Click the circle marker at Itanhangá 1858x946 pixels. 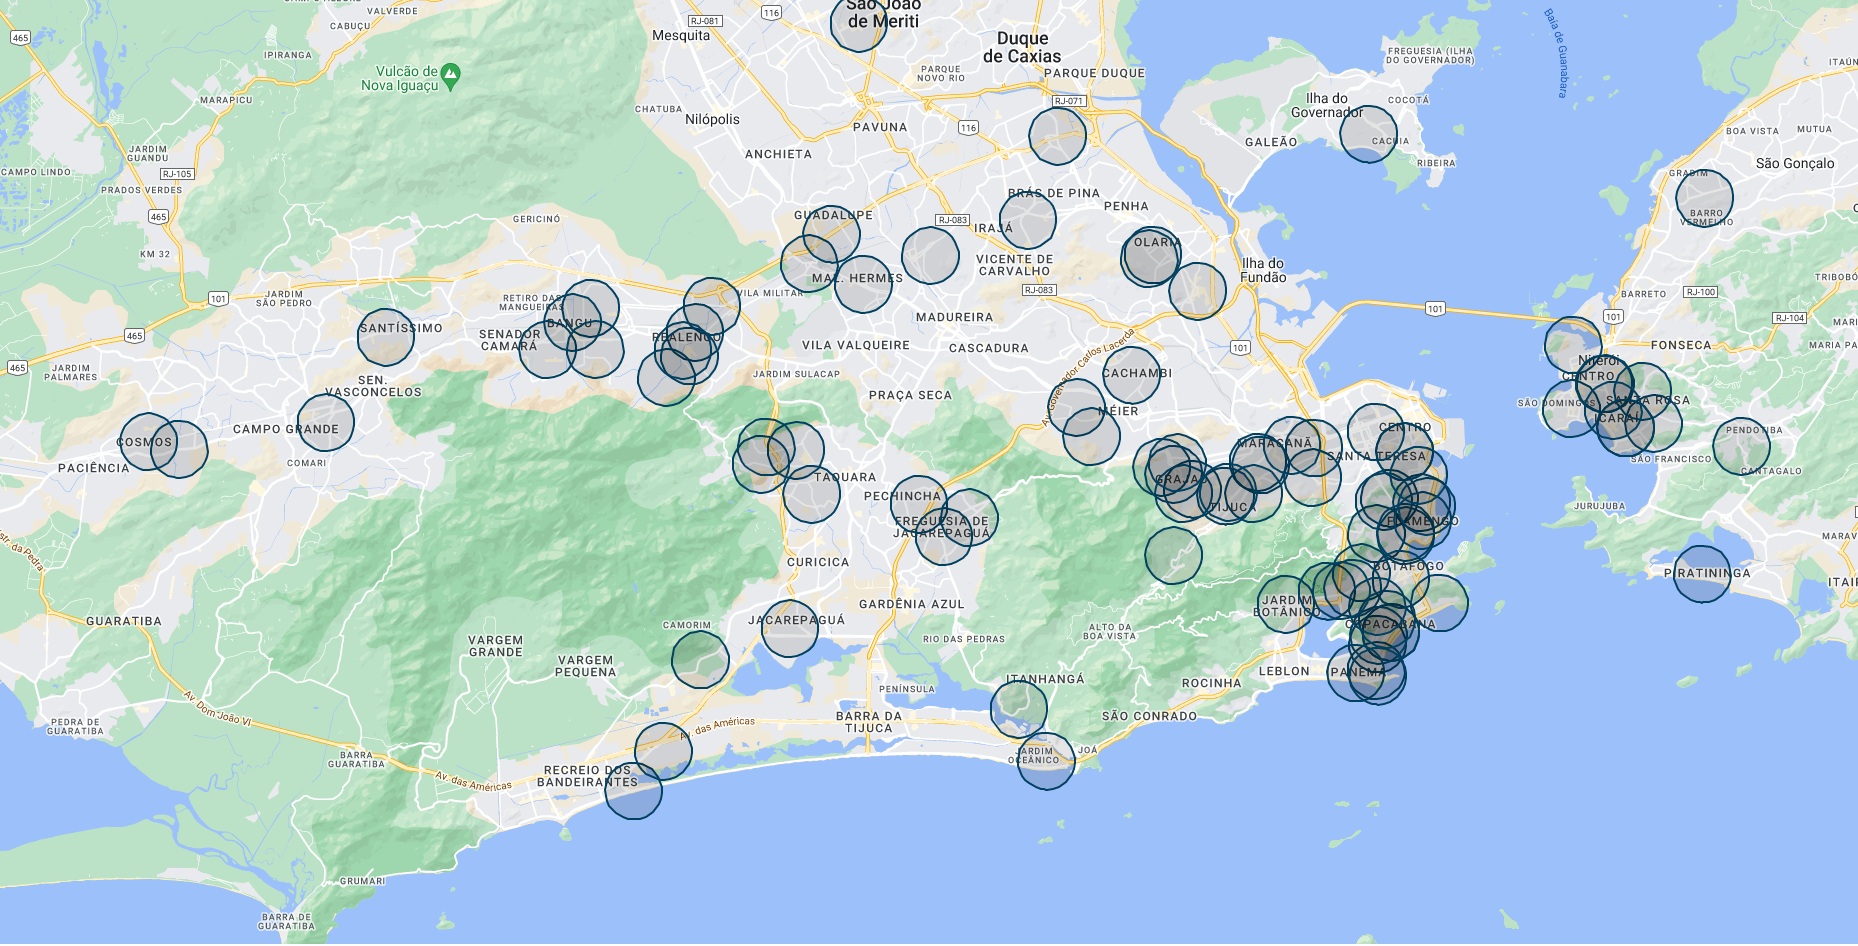(x=1019, y=708)
